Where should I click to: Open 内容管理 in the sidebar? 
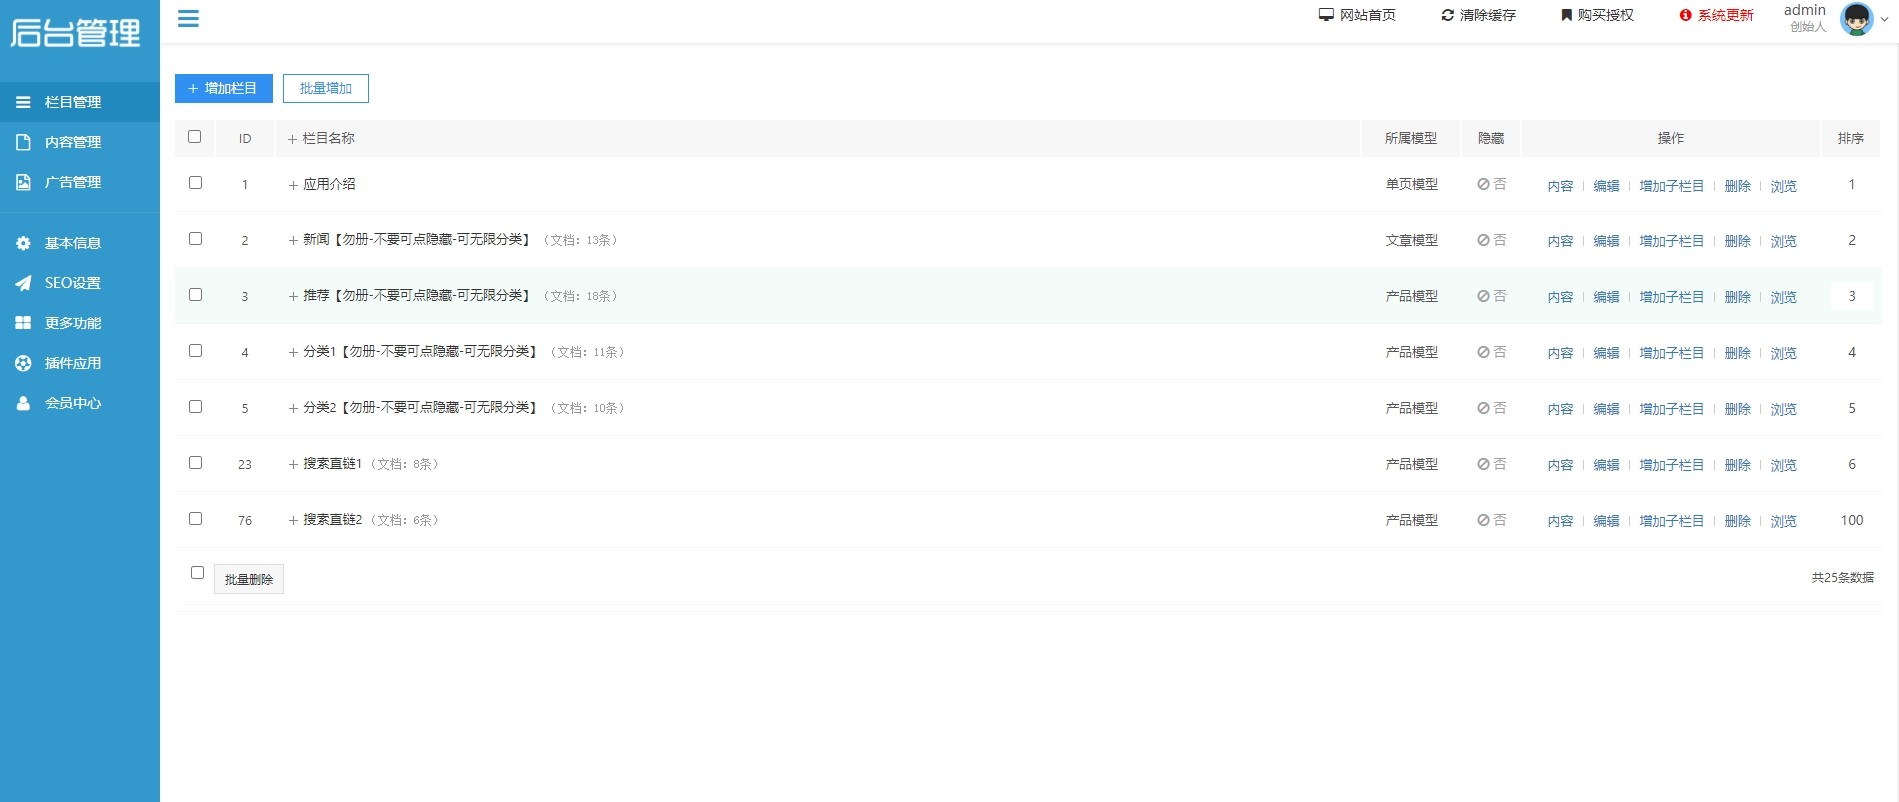click(72, 142)
